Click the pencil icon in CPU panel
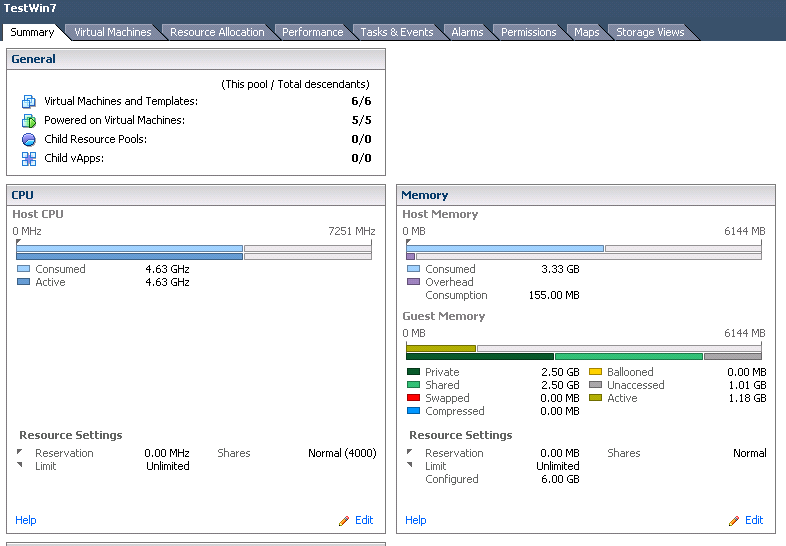Screen dimensions: 786x546 [344, 521]
